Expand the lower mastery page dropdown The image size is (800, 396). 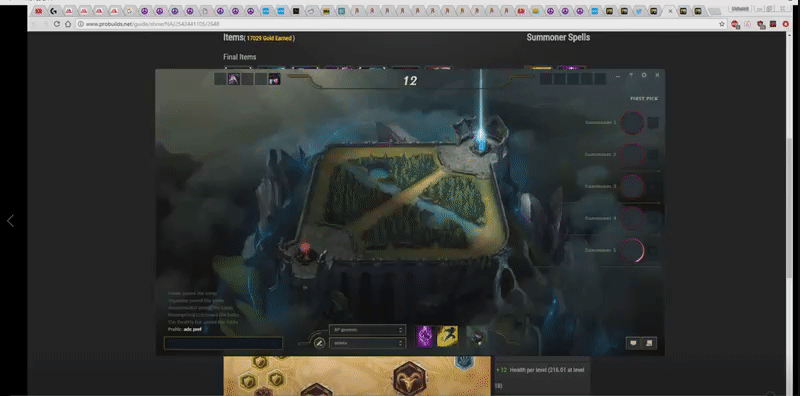pyautogui.click(x=367, y=343)
